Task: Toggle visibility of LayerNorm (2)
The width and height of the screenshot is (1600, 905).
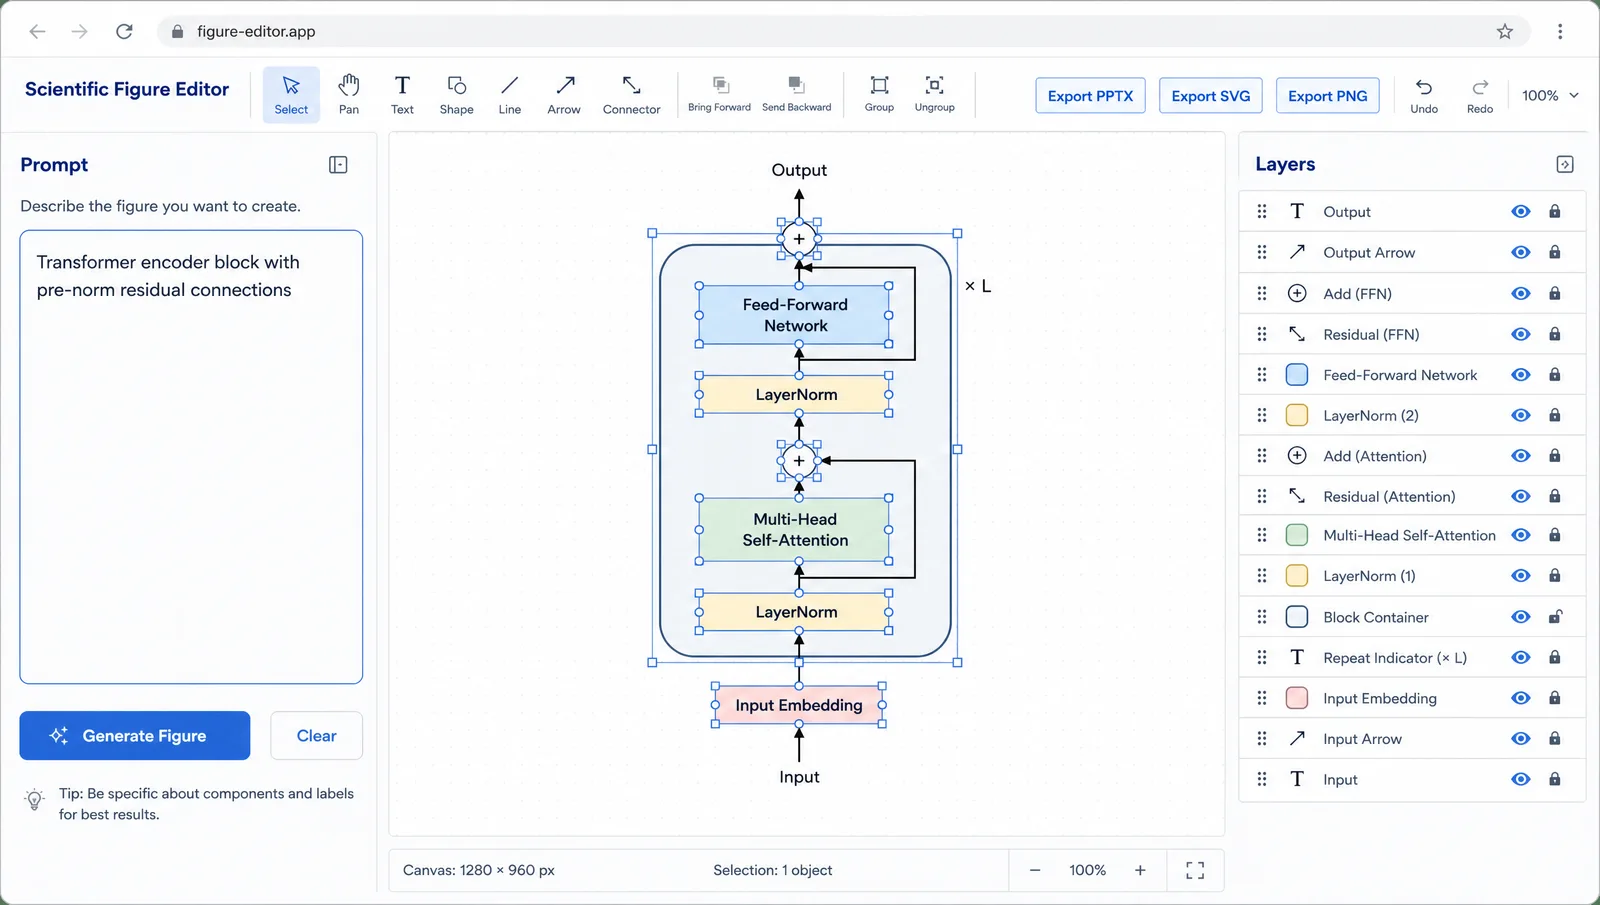Action: (1521, 415)
